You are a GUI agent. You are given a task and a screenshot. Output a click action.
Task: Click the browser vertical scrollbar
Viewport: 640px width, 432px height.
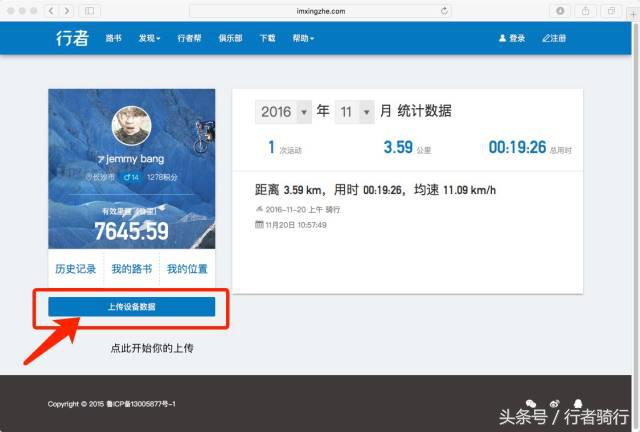[635, 225]
